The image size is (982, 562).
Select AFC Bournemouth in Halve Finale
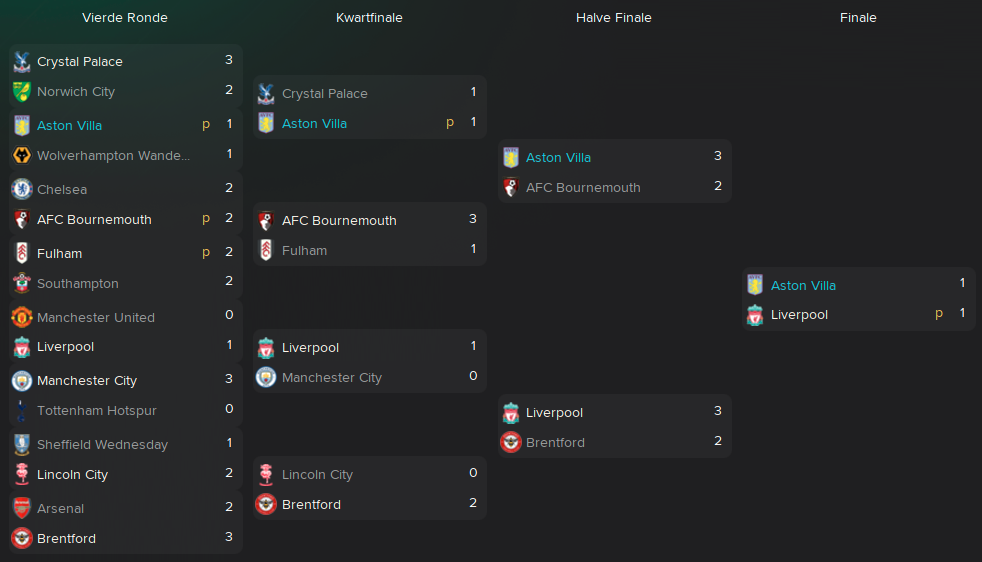pyautogui.click(x=583, y=187)
